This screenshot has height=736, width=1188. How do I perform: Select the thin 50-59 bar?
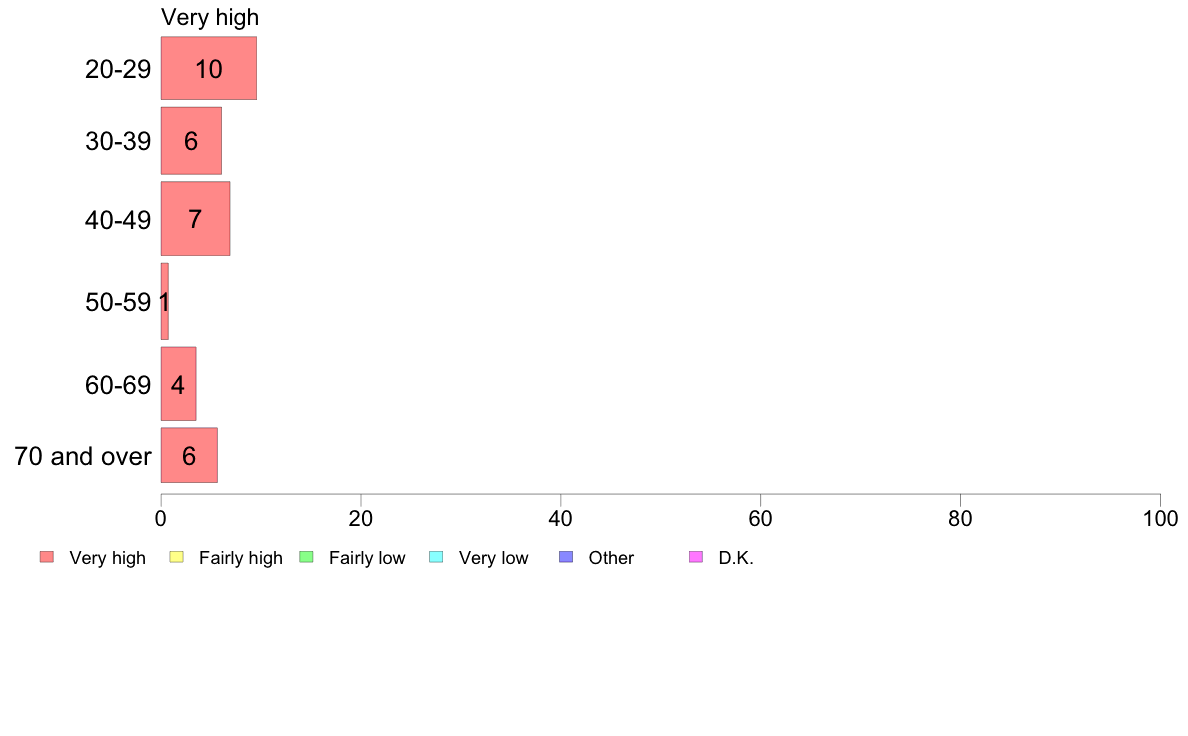pyautogui.click(x=164, y=302)
